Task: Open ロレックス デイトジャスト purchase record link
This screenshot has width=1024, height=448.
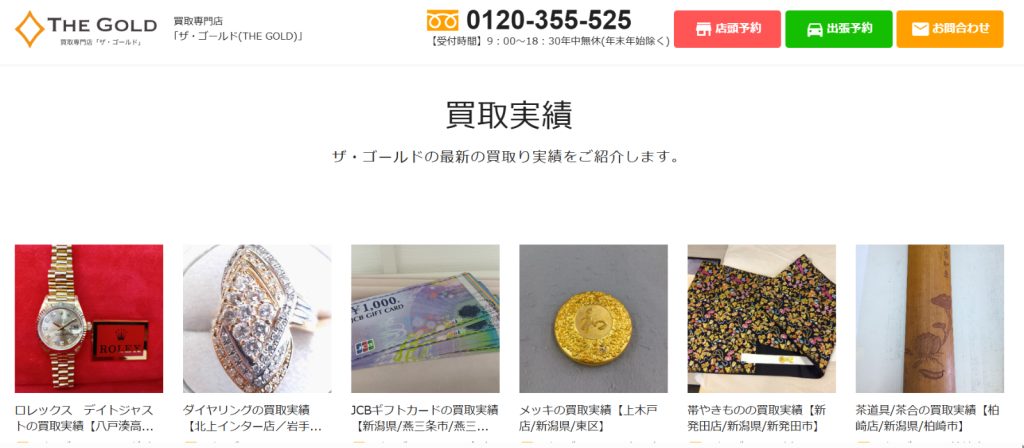Action: 85,419
